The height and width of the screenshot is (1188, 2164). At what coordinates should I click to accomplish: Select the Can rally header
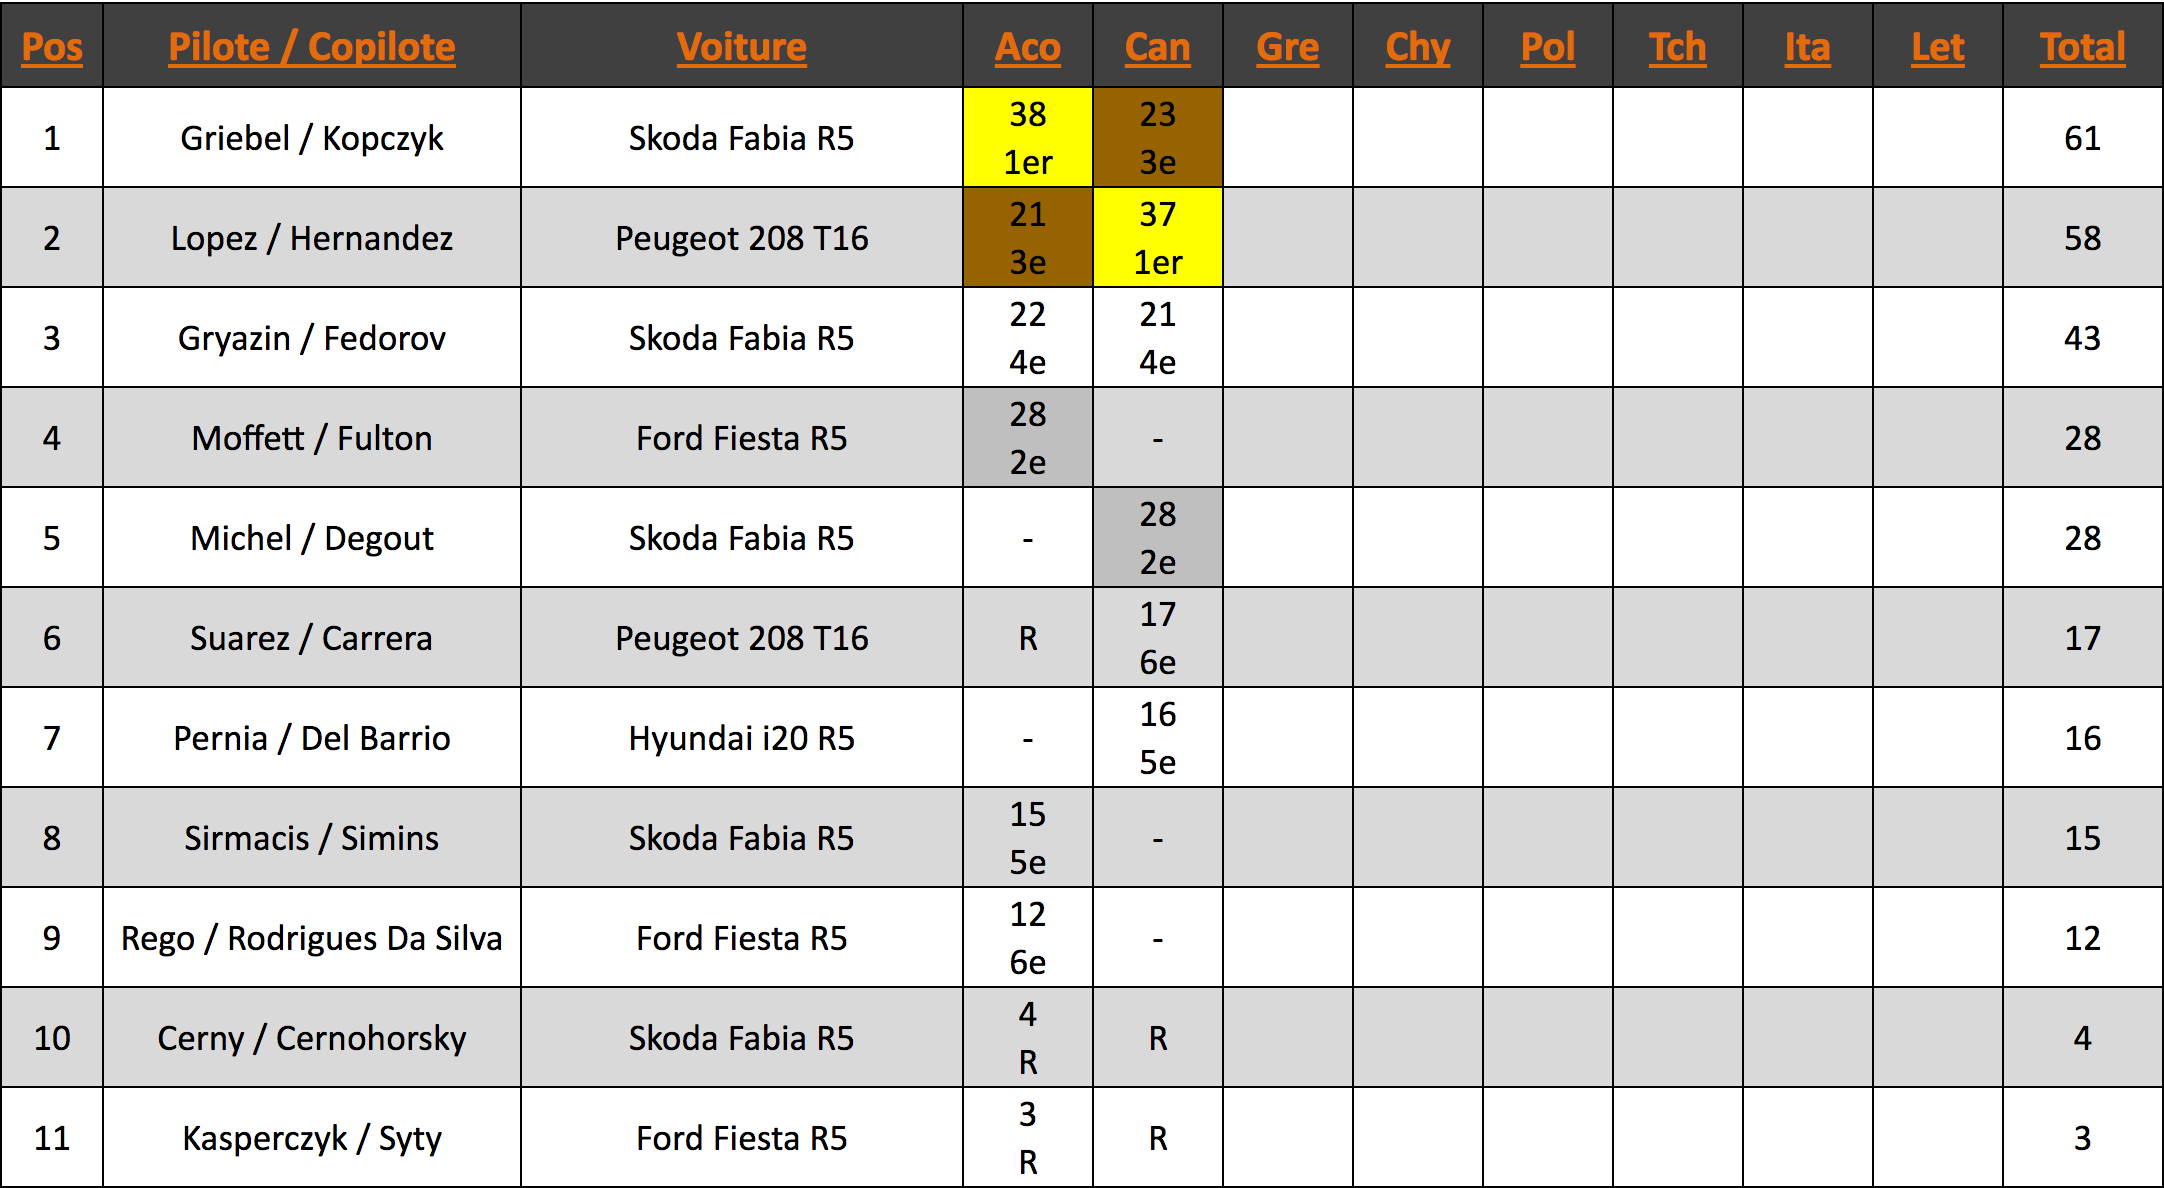pos(1158,47)
